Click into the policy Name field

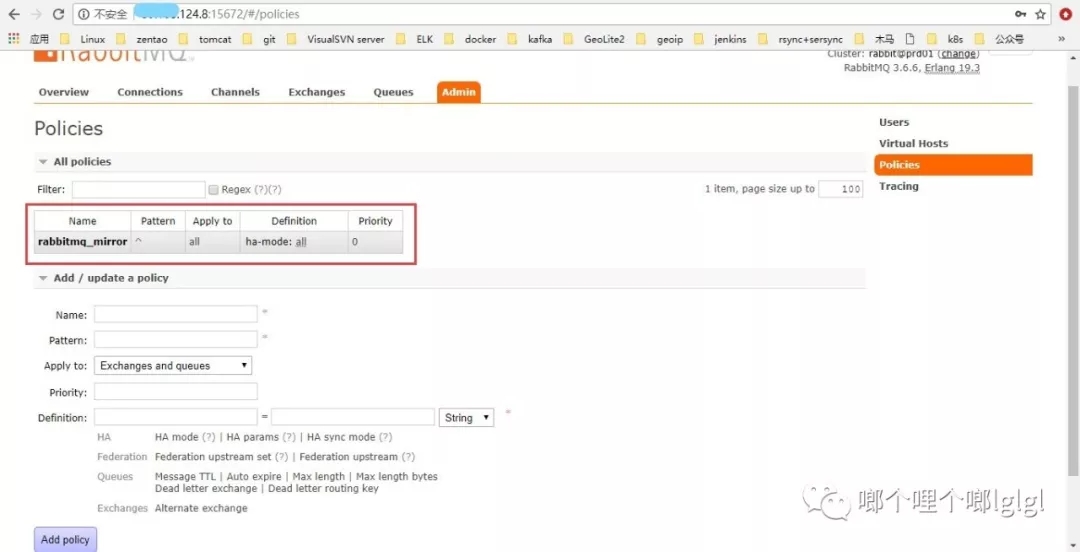pyautogui.click(x=175, y=315)
